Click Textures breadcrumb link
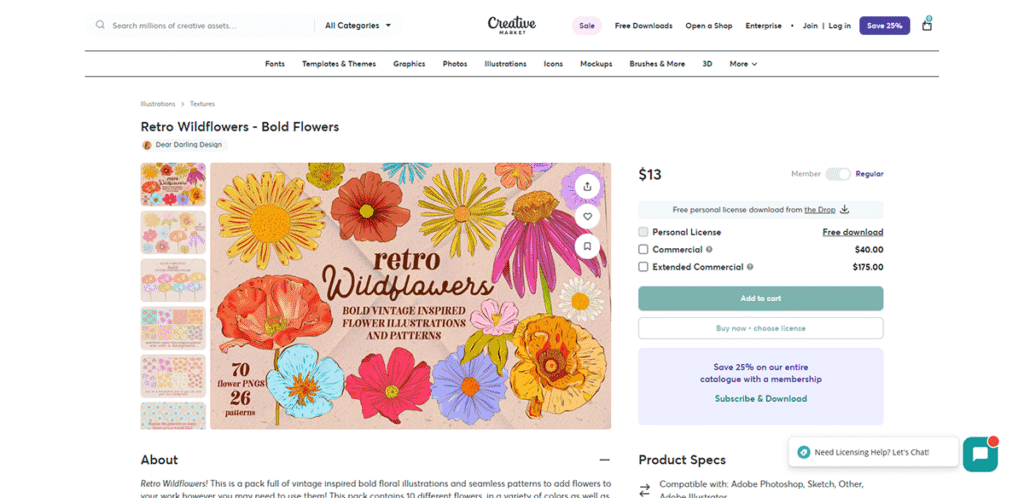 click(x=202, y=104)
